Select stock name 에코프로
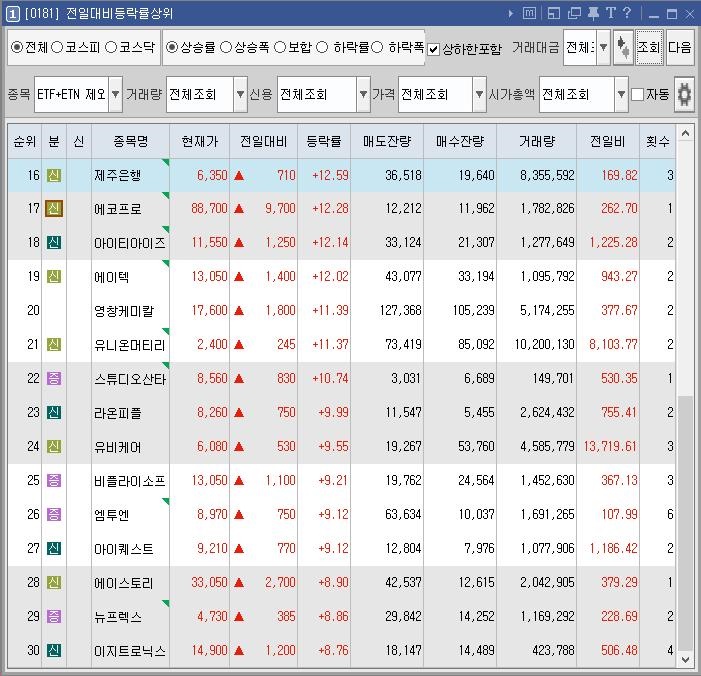701x676 pixels. (118, 209)
